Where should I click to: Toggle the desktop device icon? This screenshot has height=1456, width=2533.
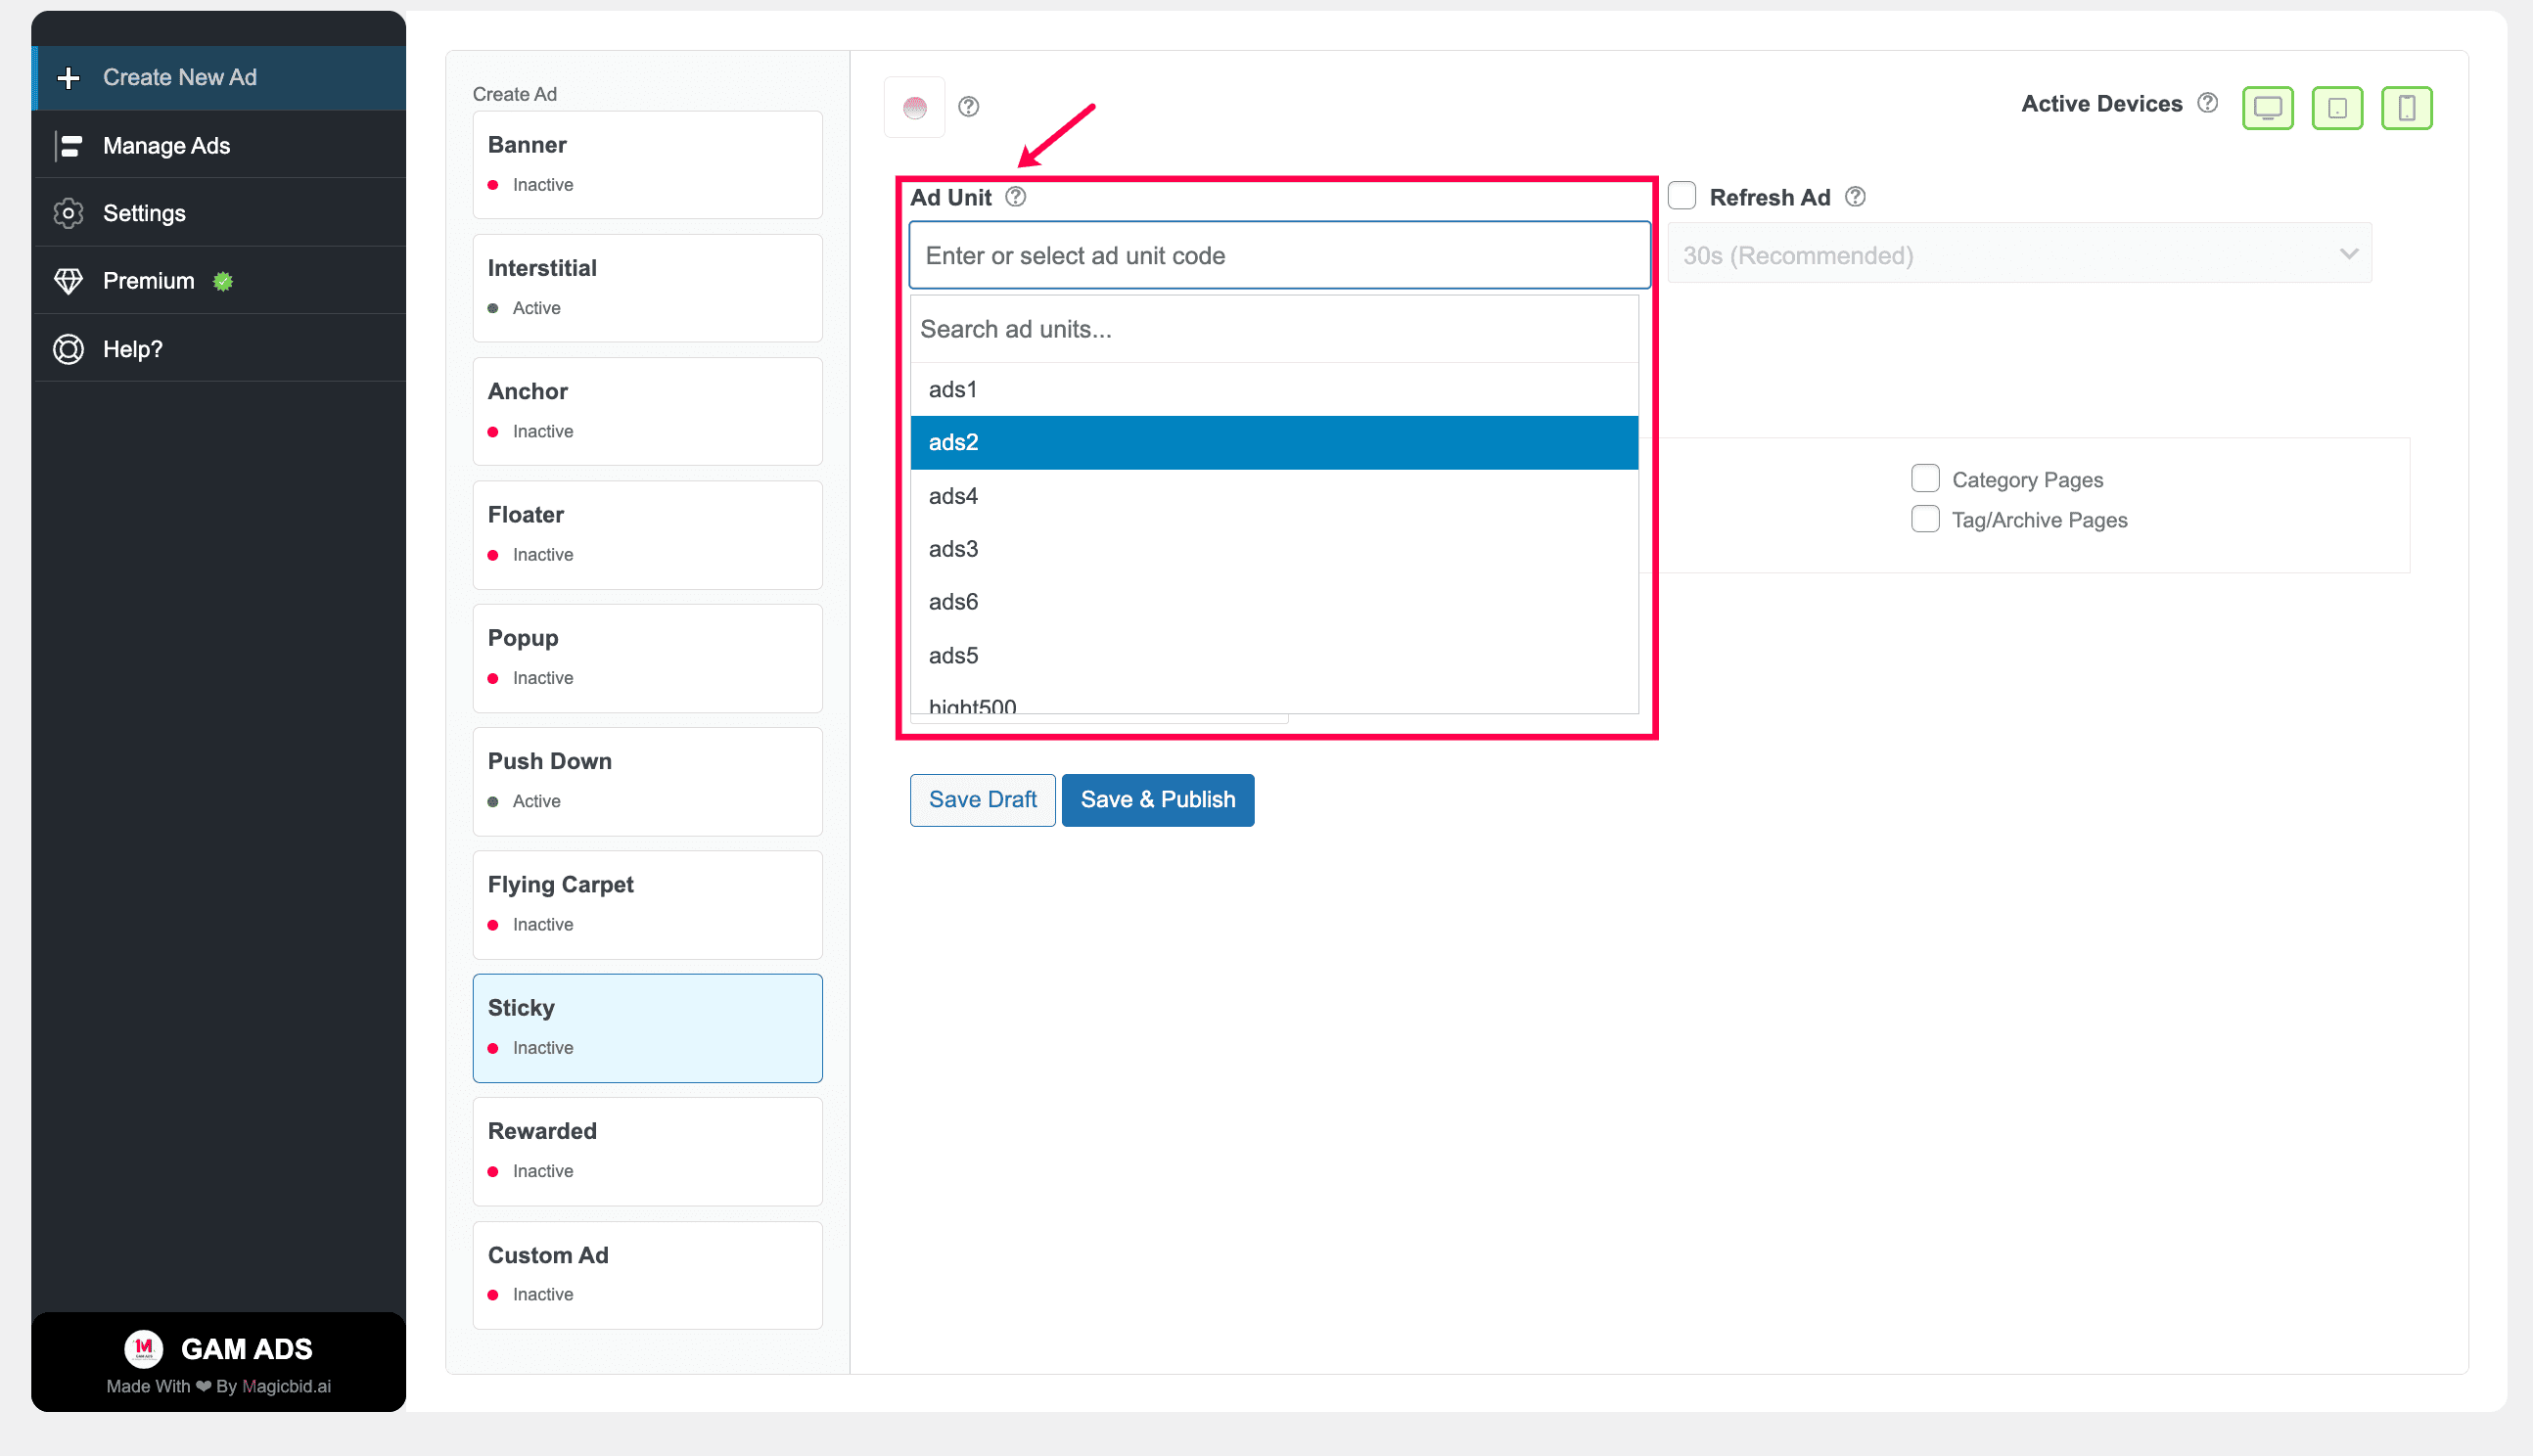(2267, 108)
